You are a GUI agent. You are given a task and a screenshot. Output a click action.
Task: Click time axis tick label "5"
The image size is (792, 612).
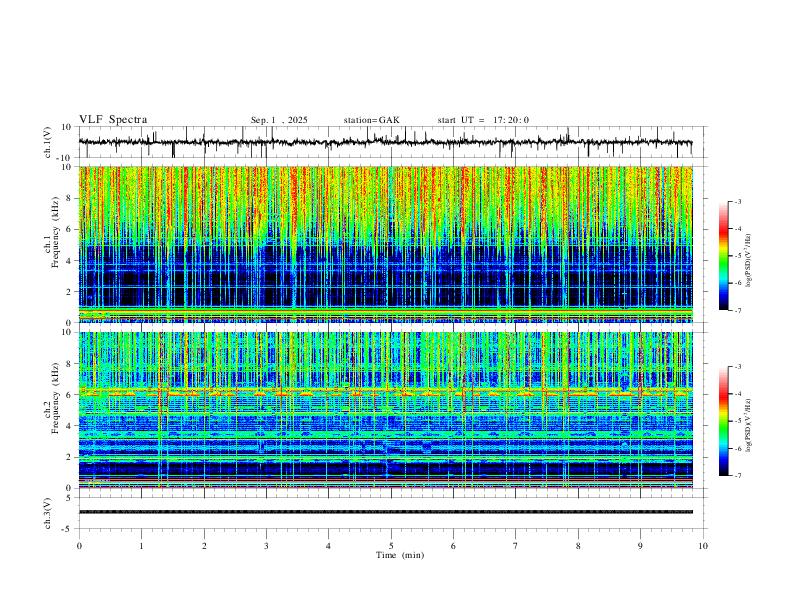coord(391,546)
